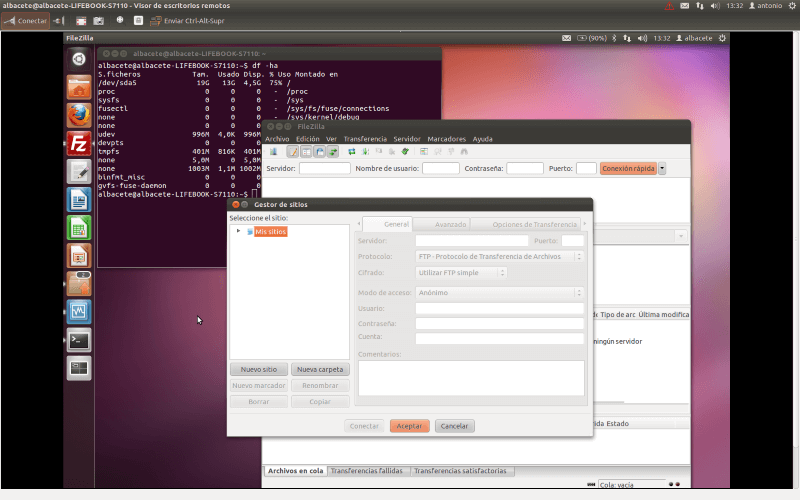Switch to the Transferencias satisfactorias tab

pos(460,471)
